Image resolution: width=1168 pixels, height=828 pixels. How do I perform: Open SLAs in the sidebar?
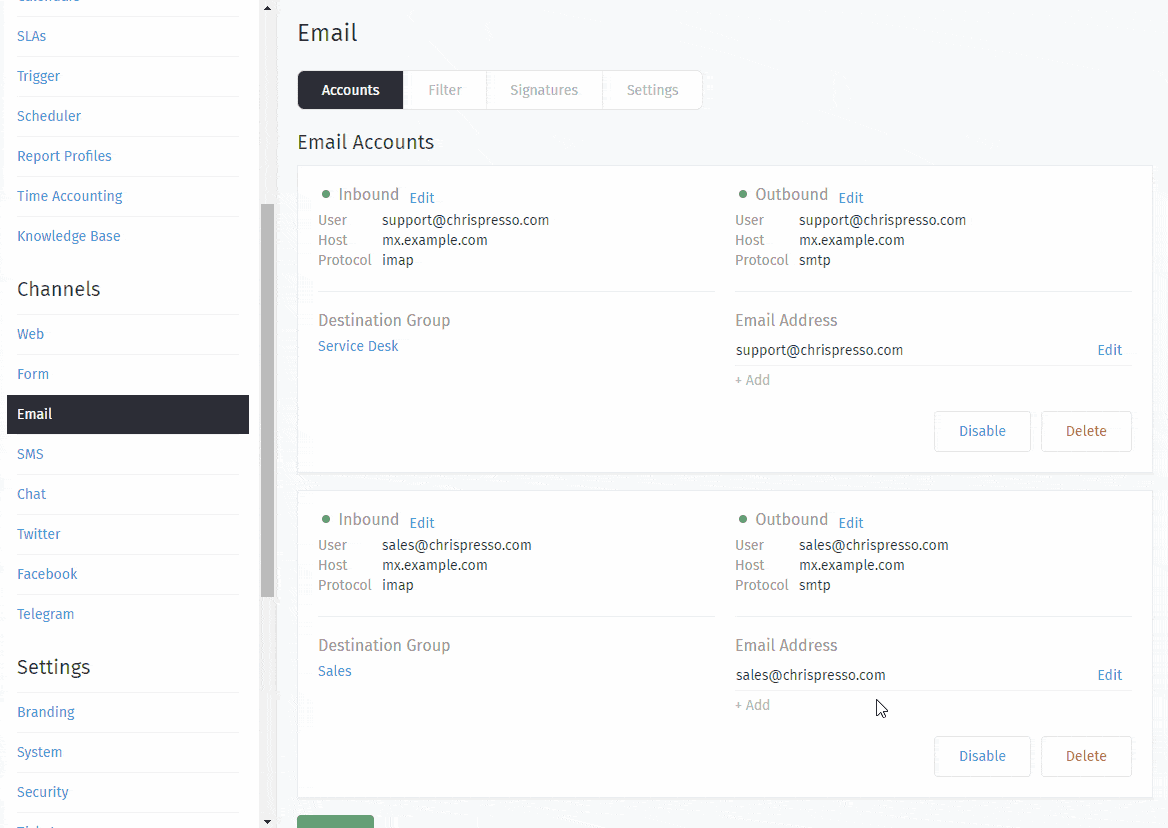pos(31,36)
